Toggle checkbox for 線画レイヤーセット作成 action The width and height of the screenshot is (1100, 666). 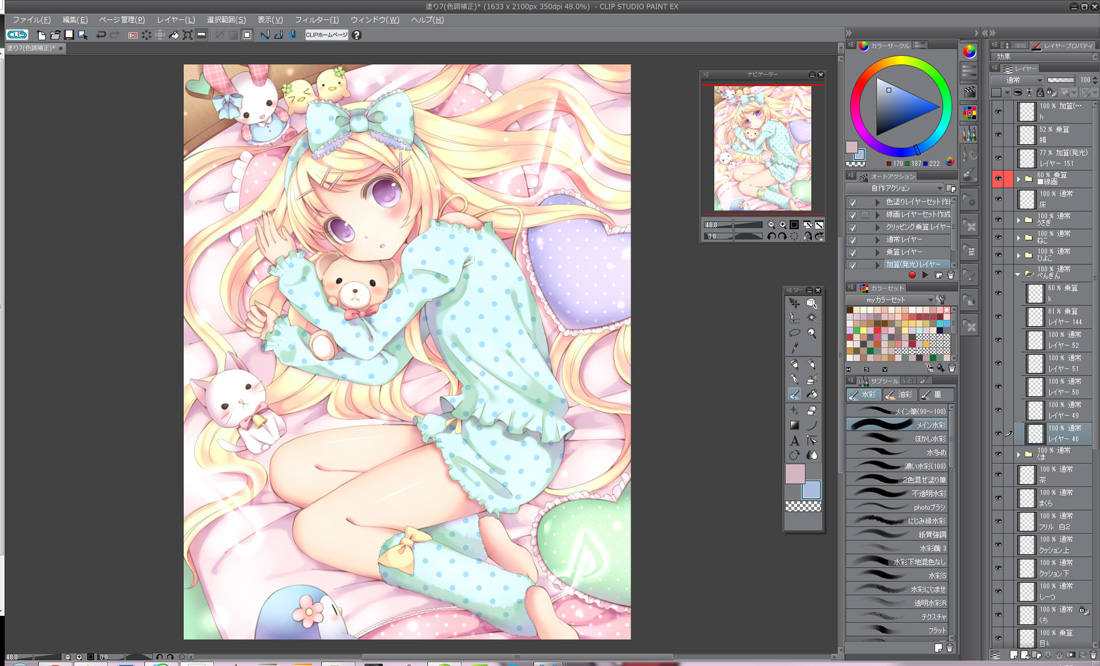click(x=852, y=215)
